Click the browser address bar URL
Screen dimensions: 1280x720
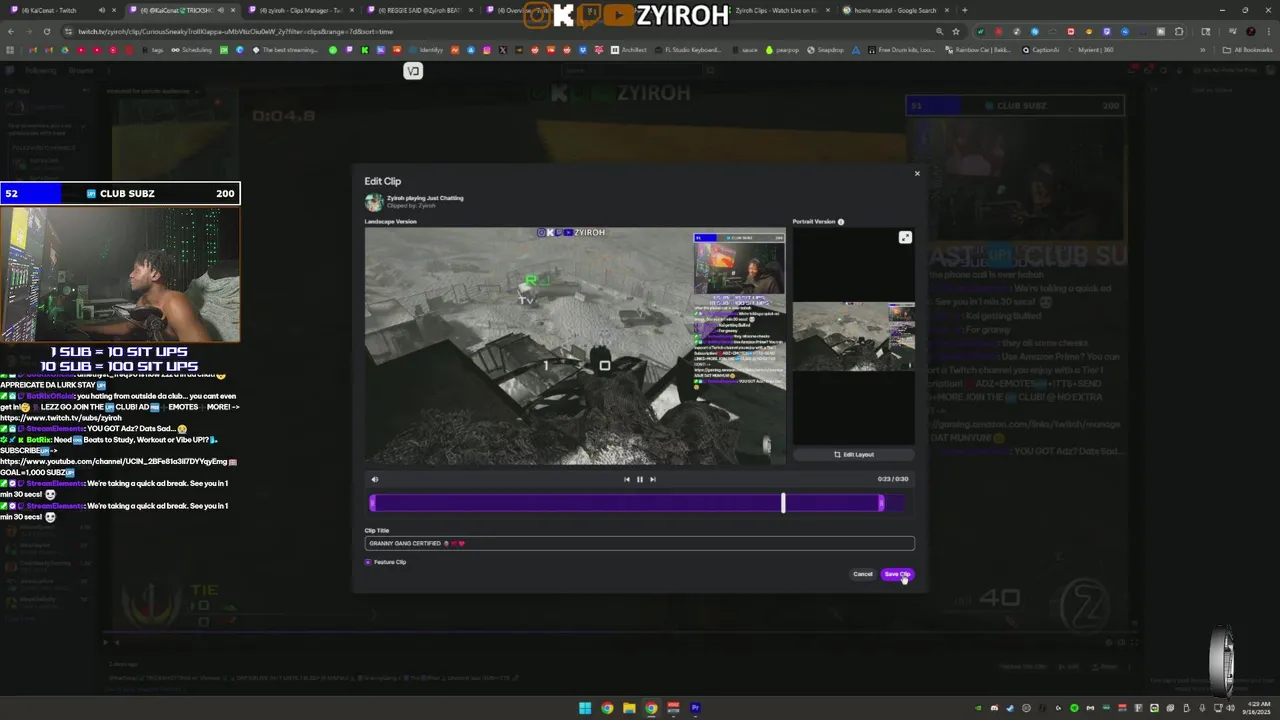tap(235, 32)
